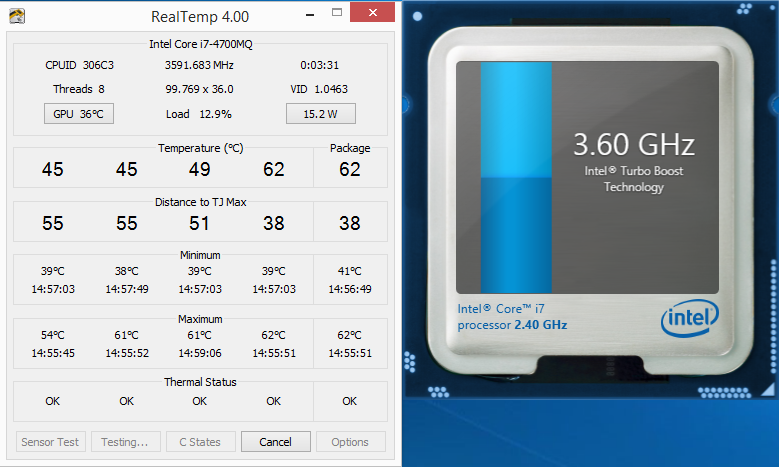Open the Sensor Test button
This screenshot has height=467, width=779.
[50, 442]
